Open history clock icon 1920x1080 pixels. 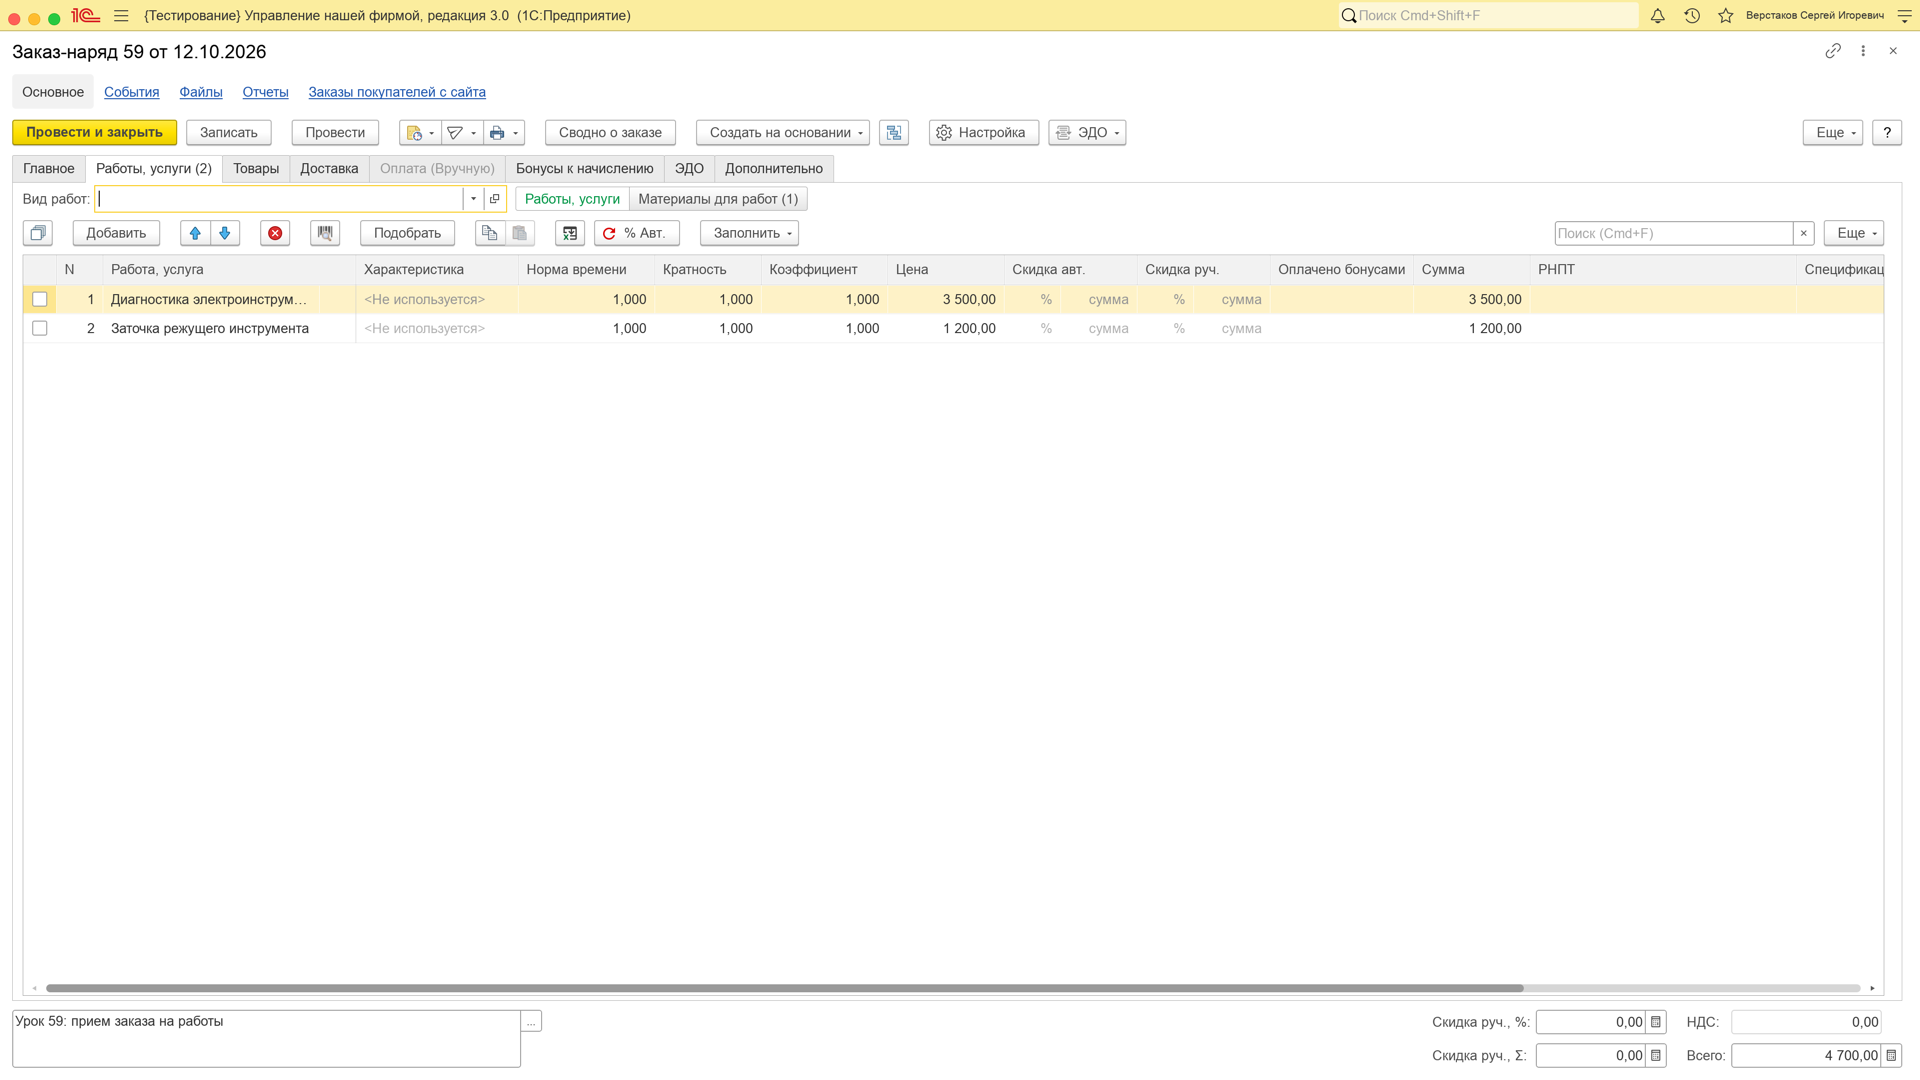pyautogui.click(x=1692, y=16)
